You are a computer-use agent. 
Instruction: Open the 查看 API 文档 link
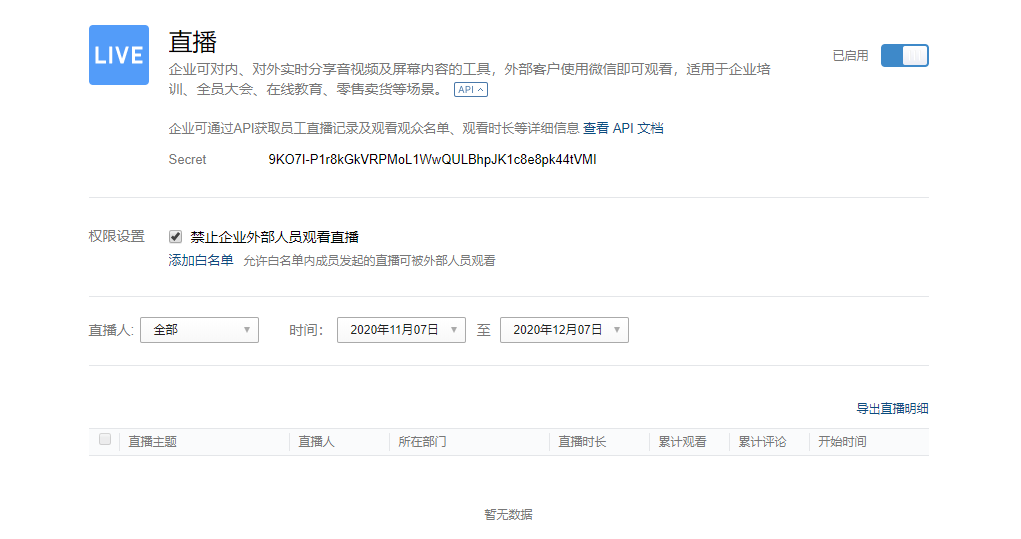[x=622, y=128]
